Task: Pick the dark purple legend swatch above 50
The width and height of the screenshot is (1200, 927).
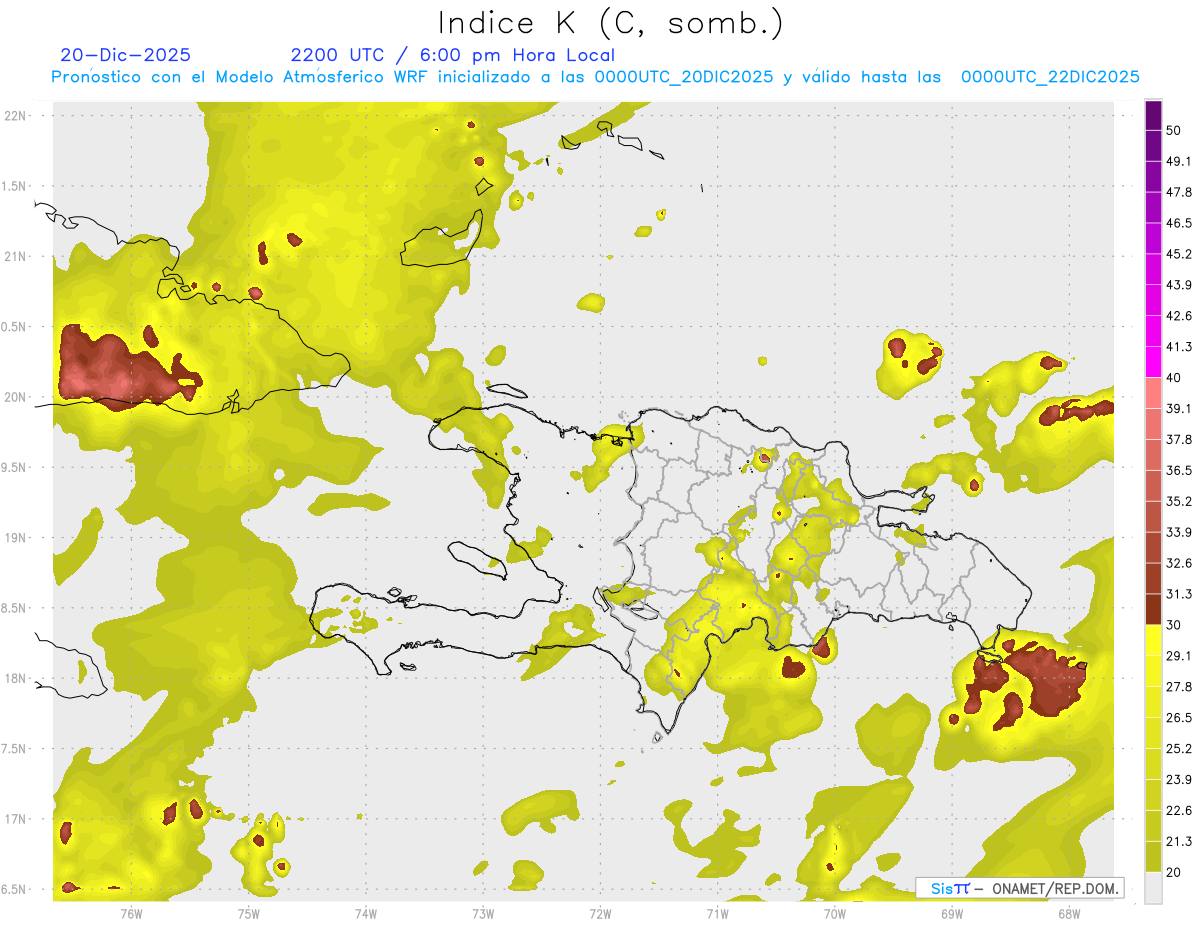Action: [1154, 116]
